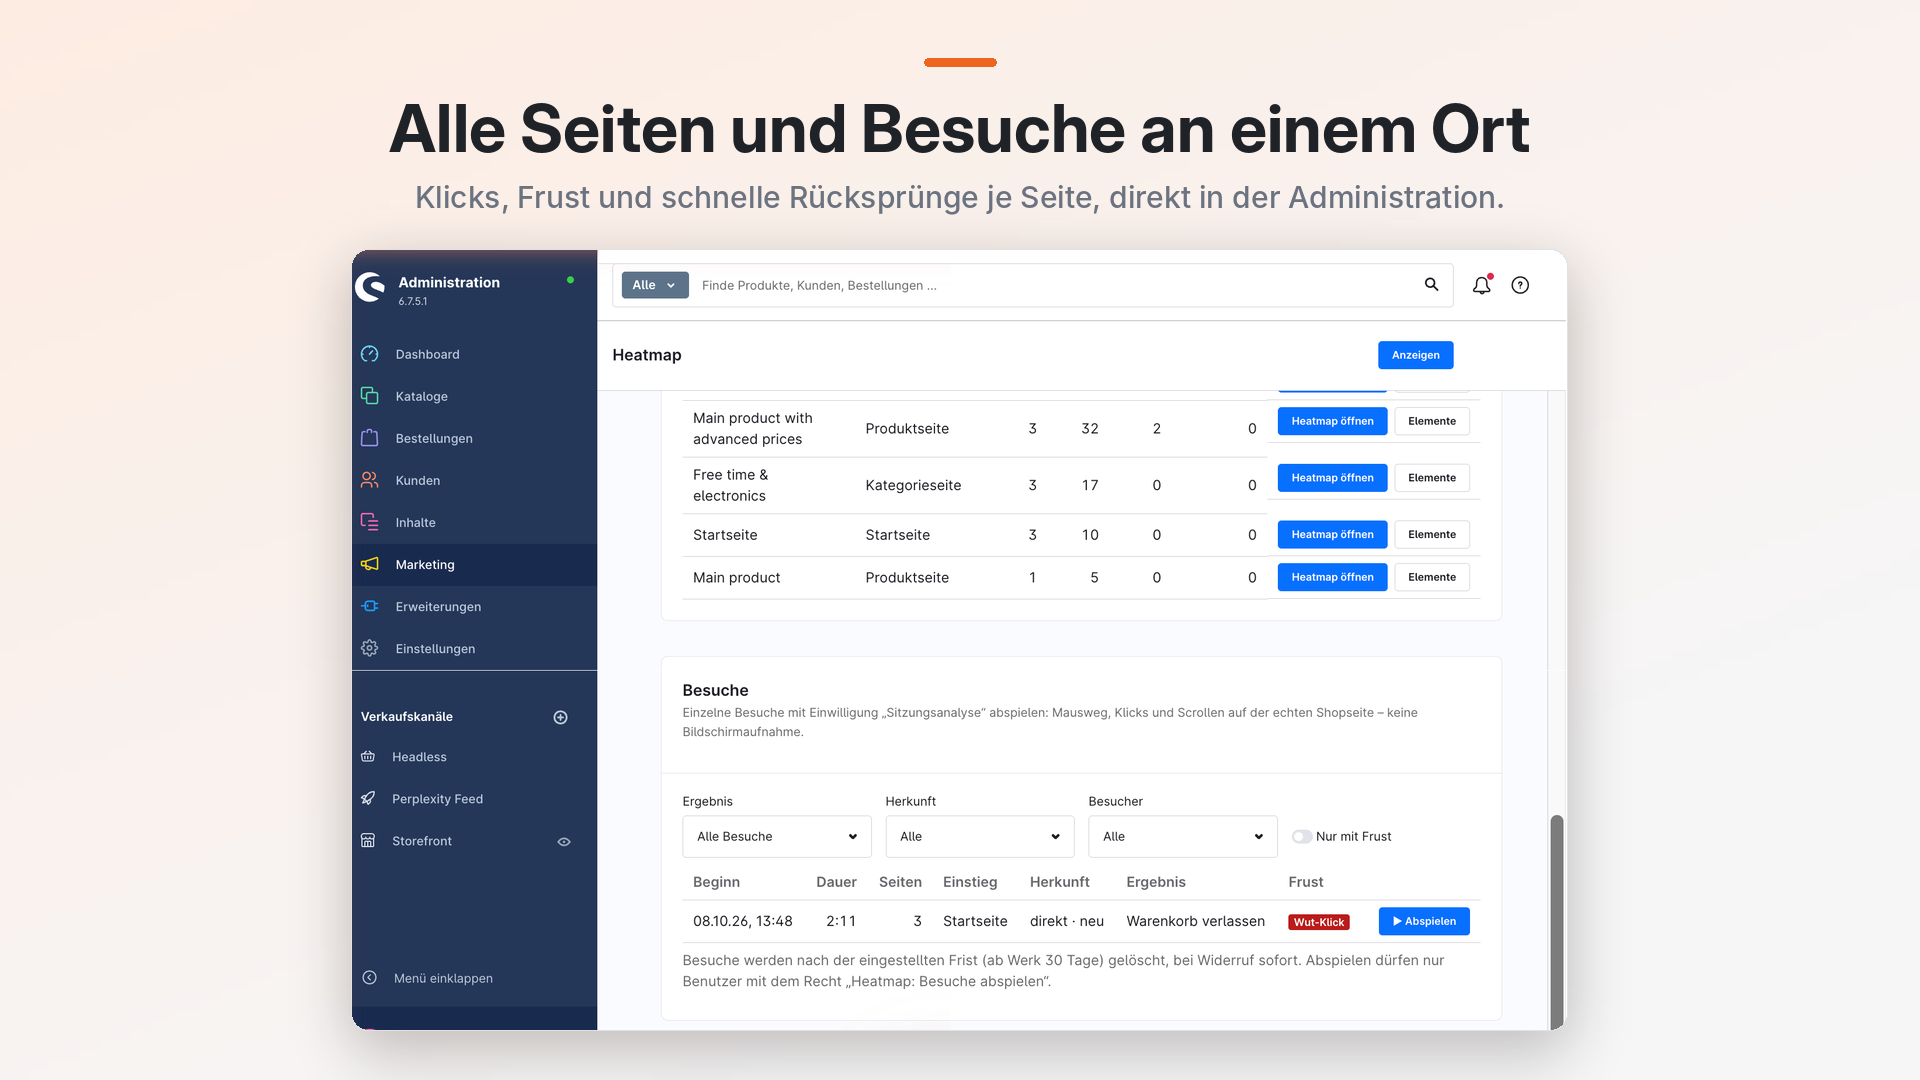The image size is (1920, 1080).
Task: Click the Shopware logo icon
Action: 371,287
